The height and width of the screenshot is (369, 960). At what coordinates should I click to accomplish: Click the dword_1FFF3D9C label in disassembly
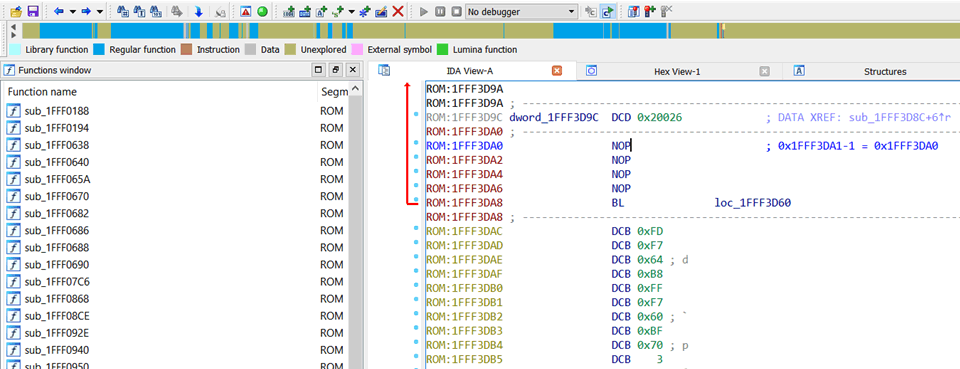pyautogui.click(x=554, y=117)
